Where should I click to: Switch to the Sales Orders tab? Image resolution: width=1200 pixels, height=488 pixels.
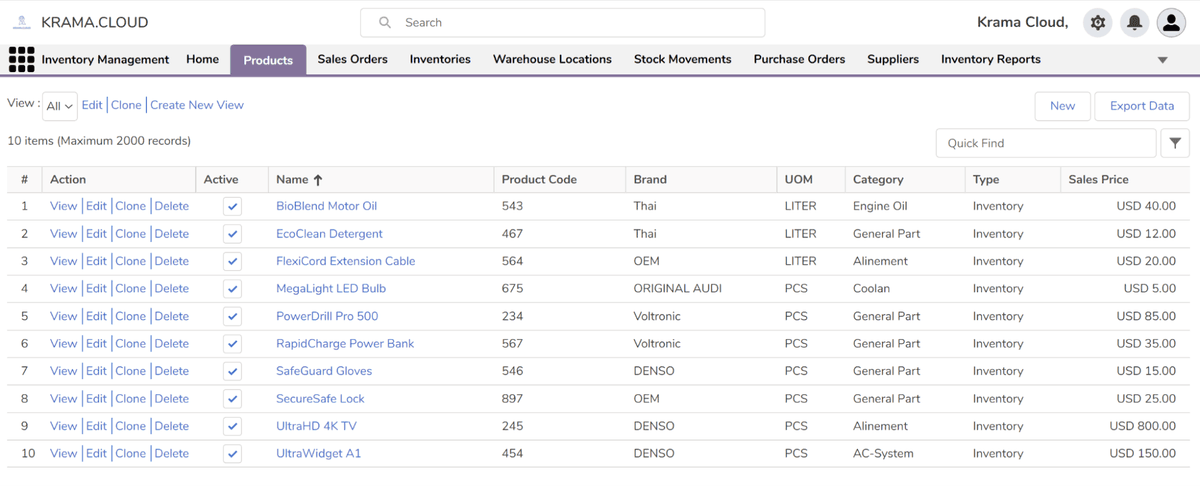pos(352,59)
